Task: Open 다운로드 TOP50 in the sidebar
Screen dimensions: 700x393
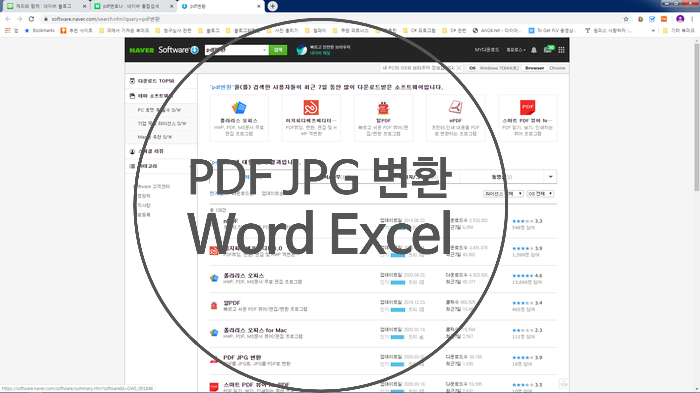Action: (x=156, y=81)
